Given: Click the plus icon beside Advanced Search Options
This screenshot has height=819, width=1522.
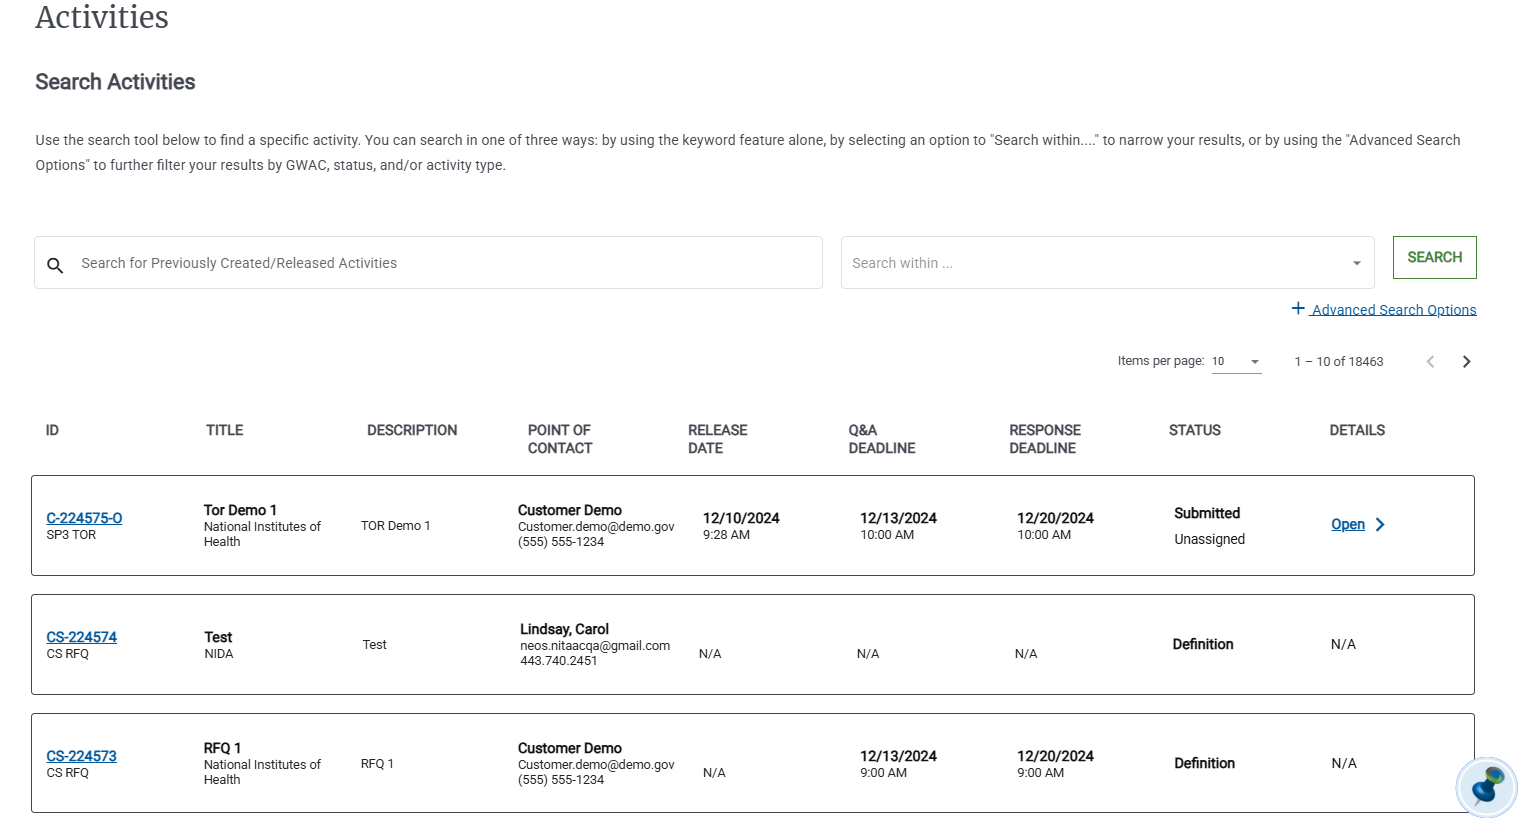Looking at the screenshot, I should click(x=1298, y=308).
